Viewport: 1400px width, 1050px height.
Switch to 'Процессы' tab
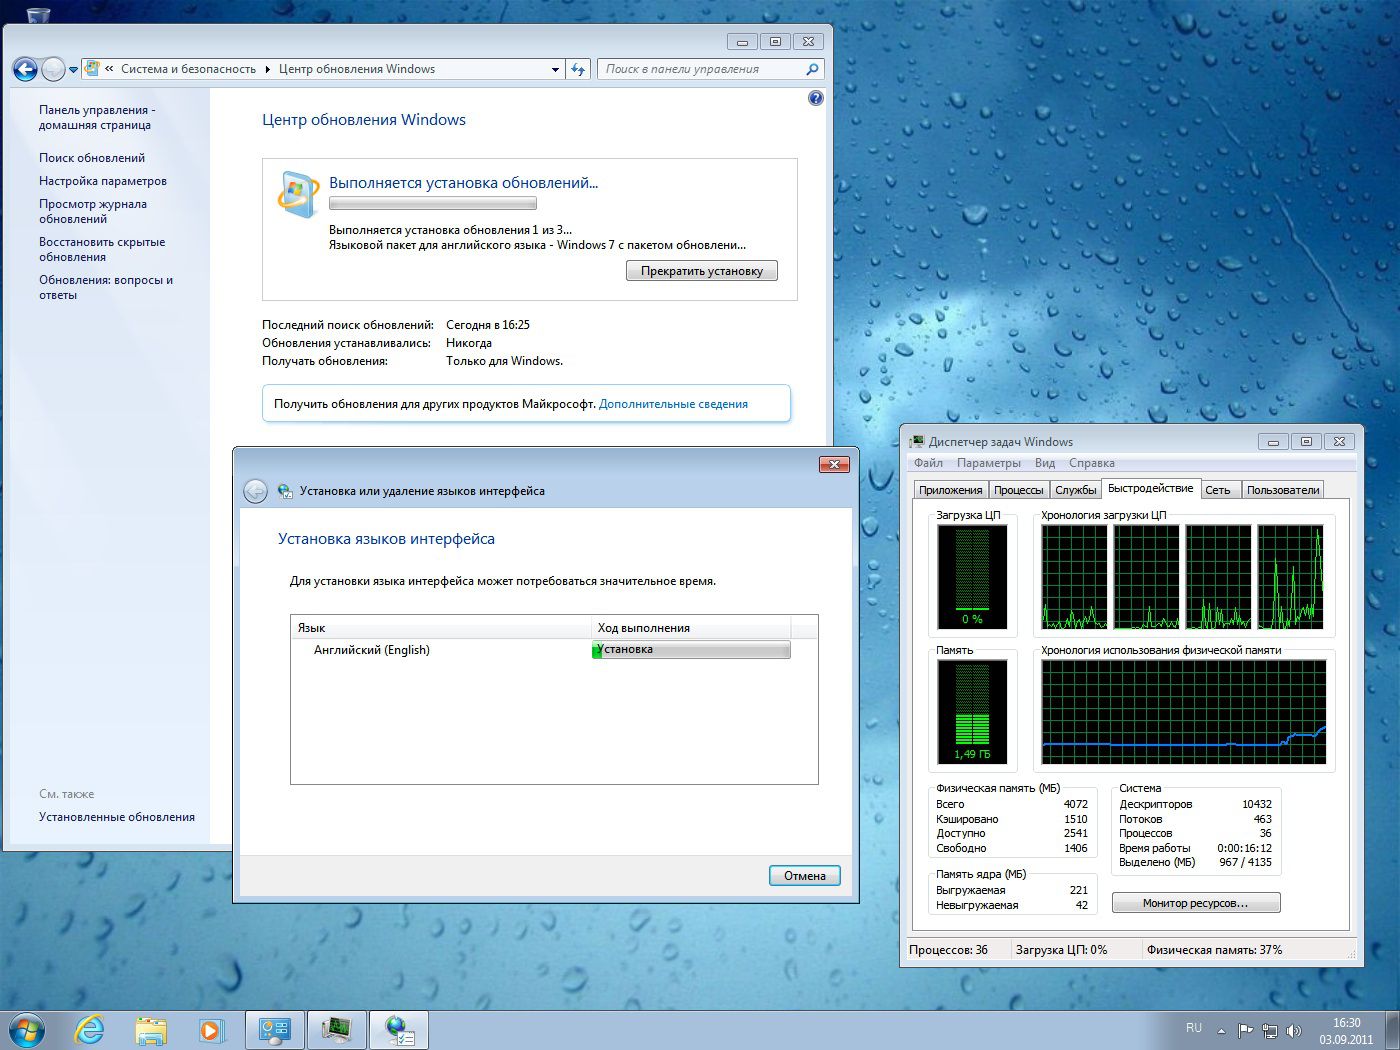(1019, 490)
